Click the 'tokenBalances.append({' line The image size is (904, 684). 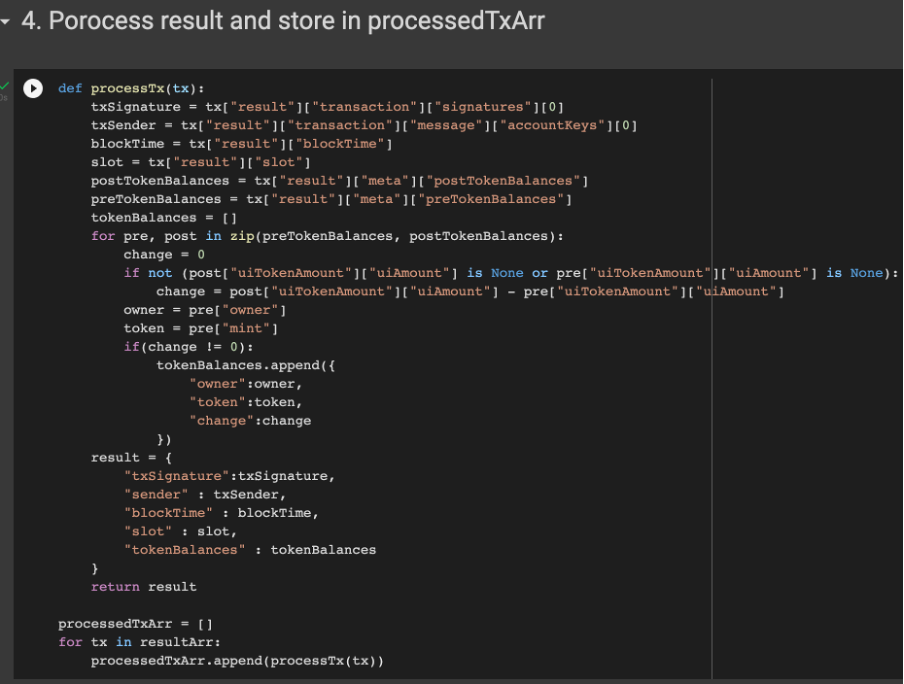coord(246,365)
